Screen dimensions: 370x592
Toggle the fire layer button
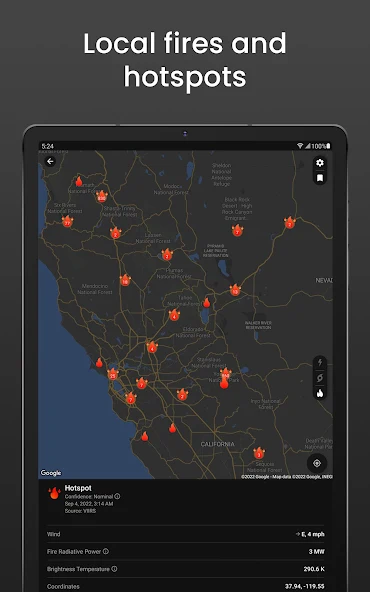(320, 393)
